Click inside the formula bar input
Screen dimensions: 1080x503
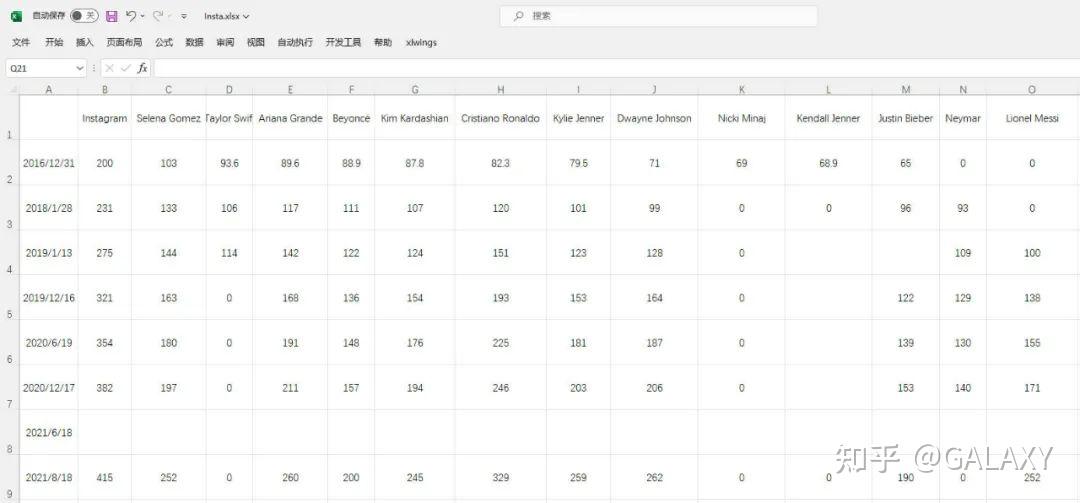[x=616, y=68]
